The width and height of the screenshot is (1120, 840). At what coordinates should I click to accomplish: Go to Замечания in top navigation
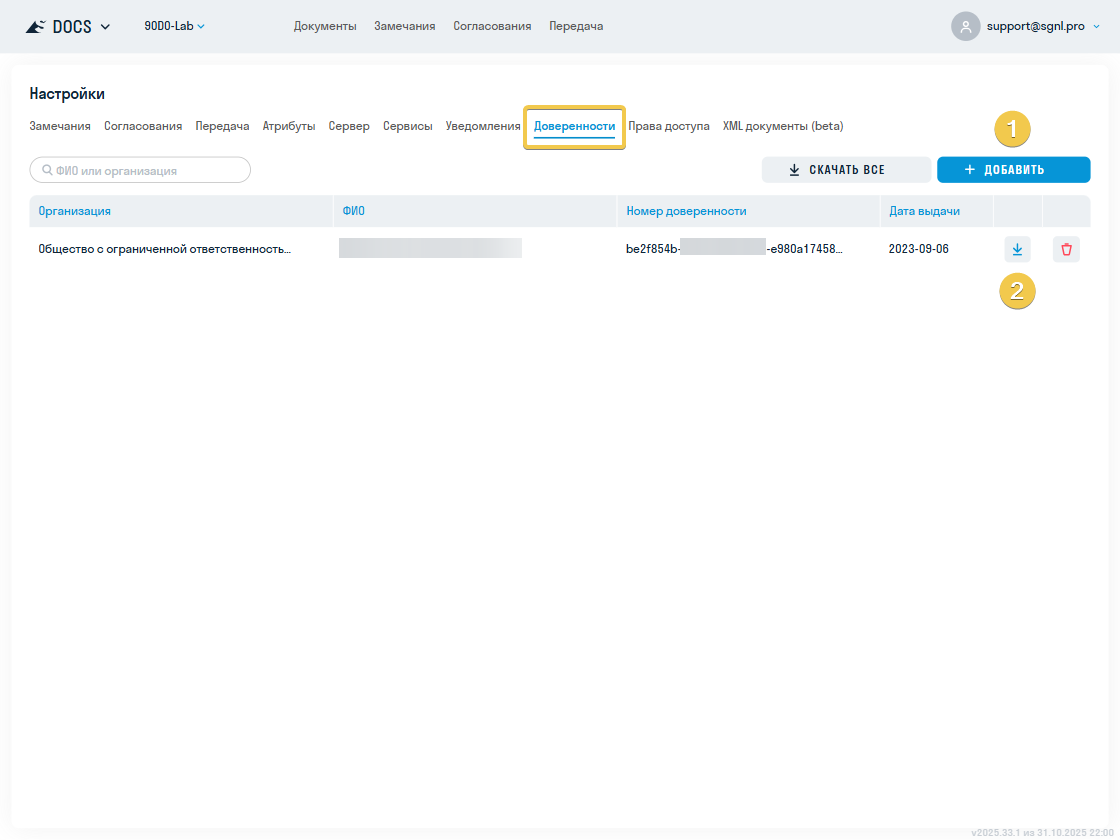[404, 26]
